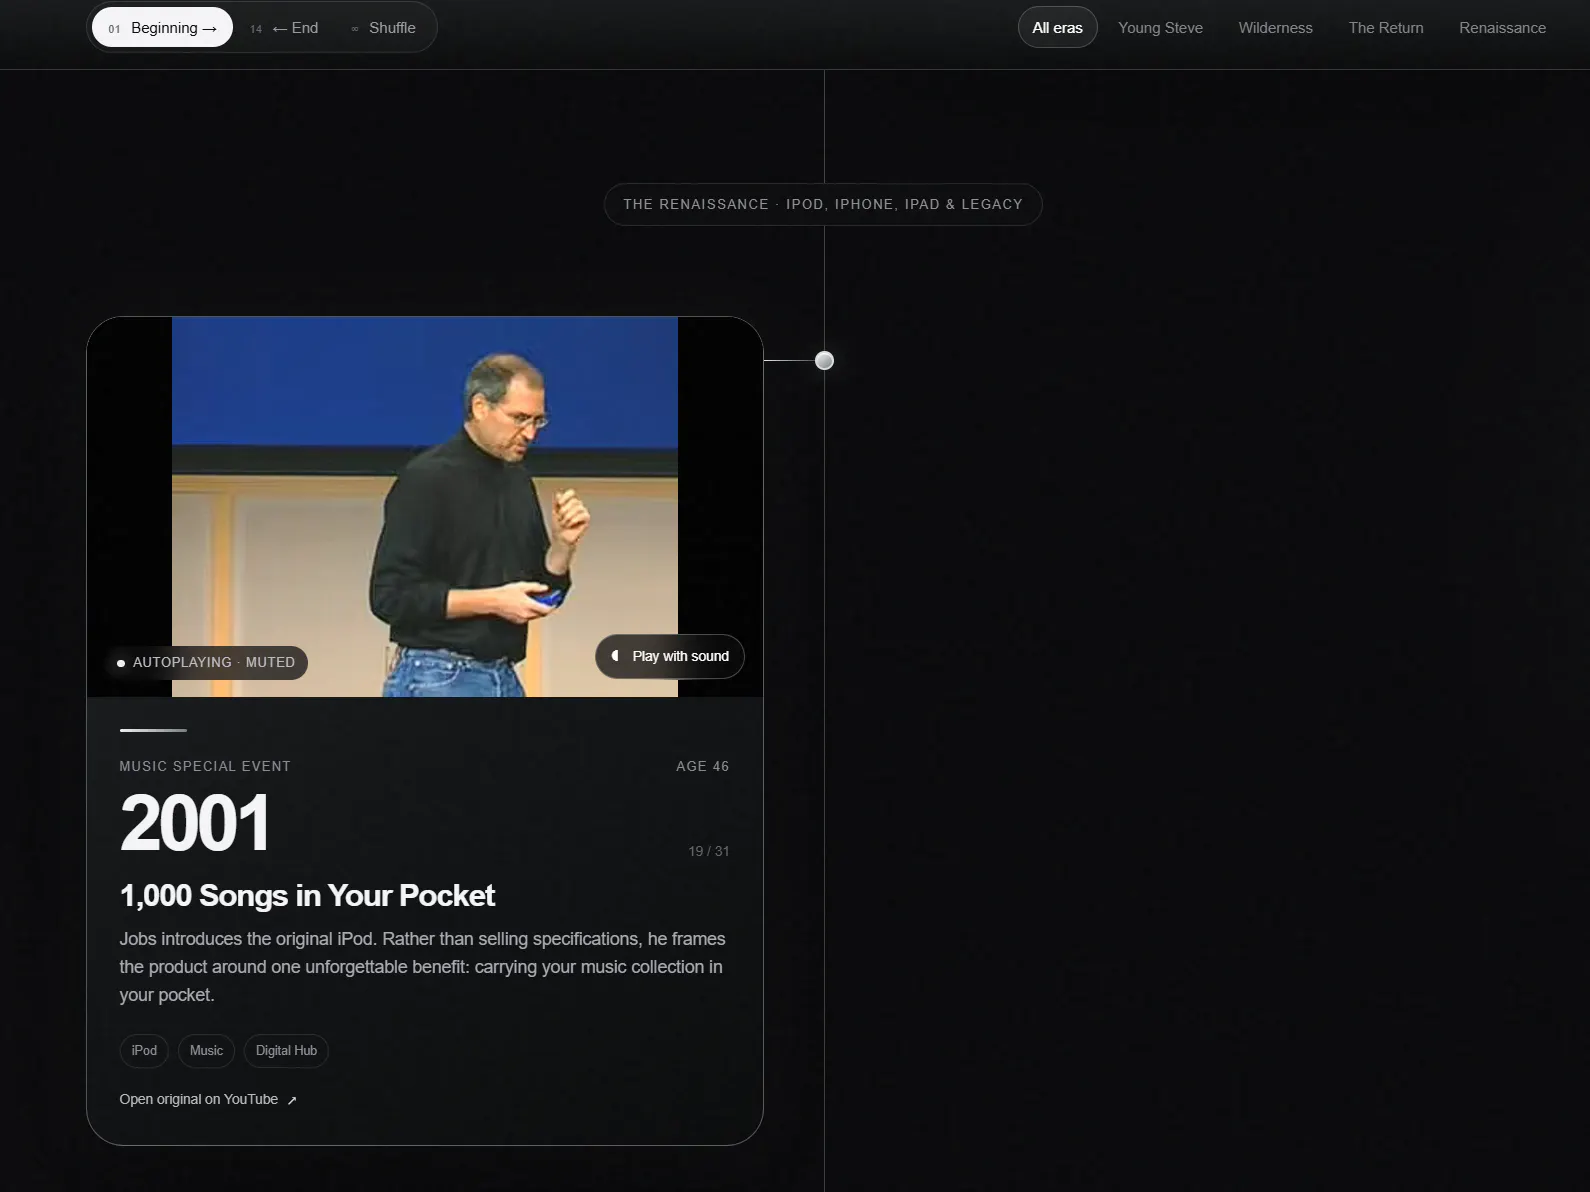
Task: Click the 2001 year heading
Action: (195, 823)
